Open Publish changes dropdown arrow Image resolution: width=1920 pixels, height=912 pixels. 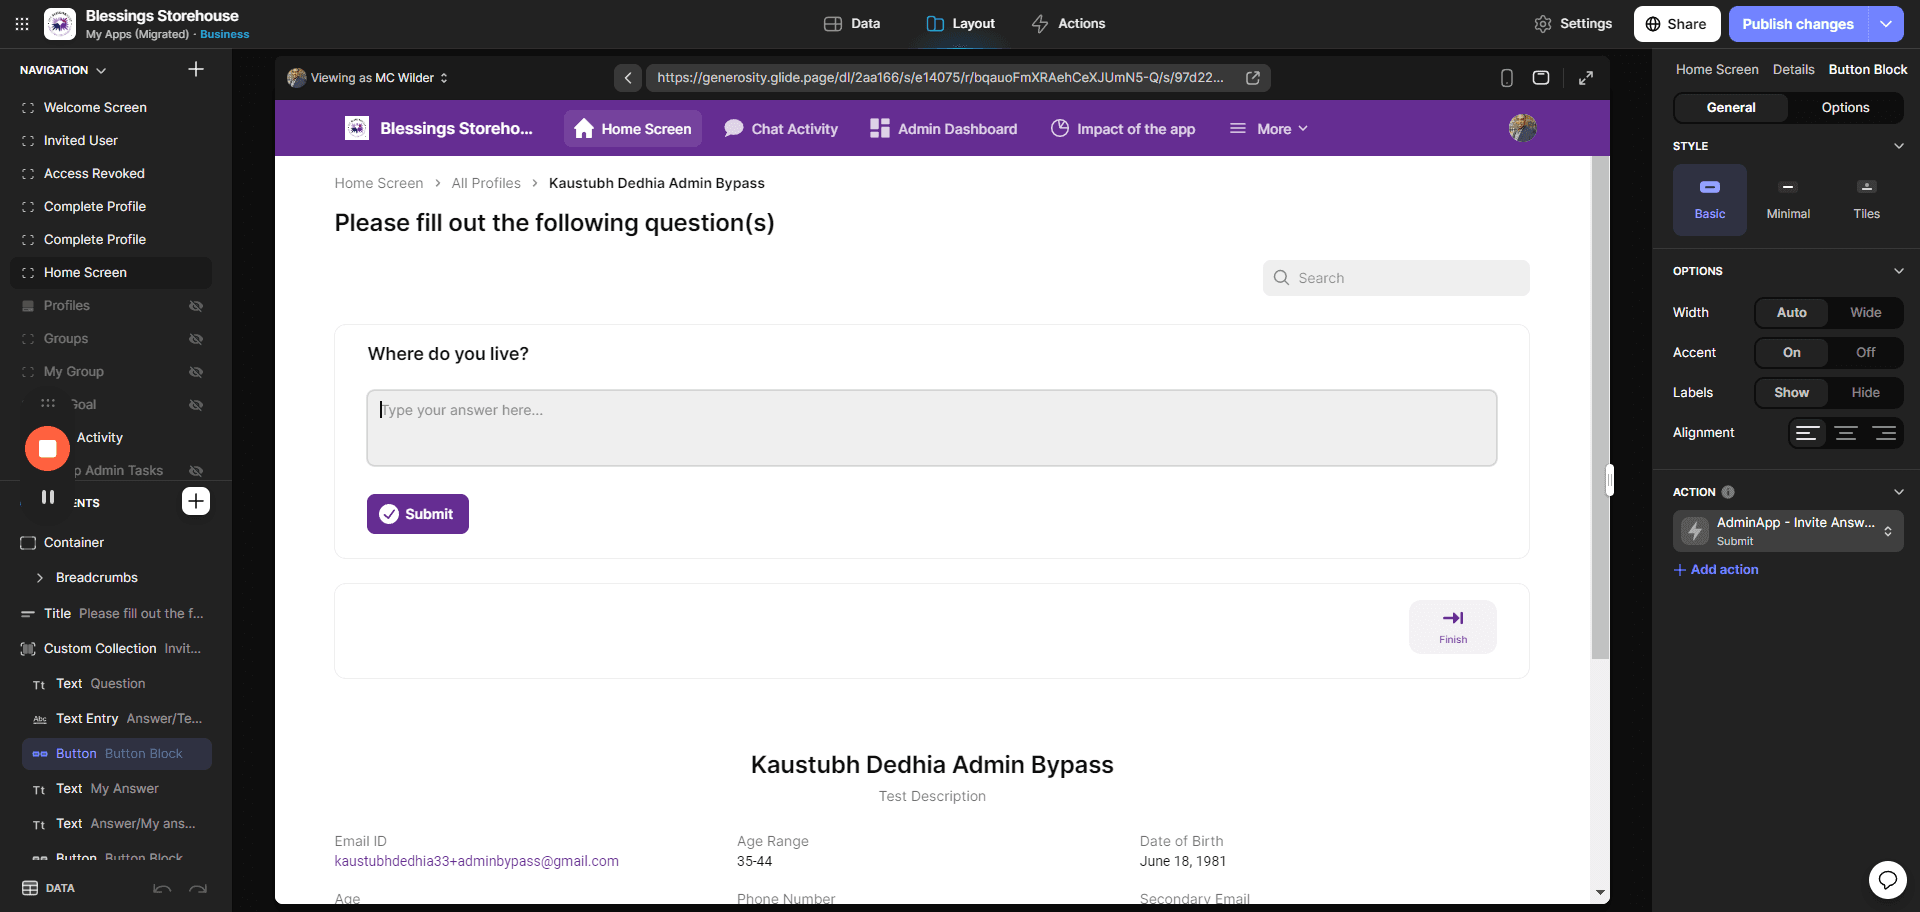point(1886,24)
